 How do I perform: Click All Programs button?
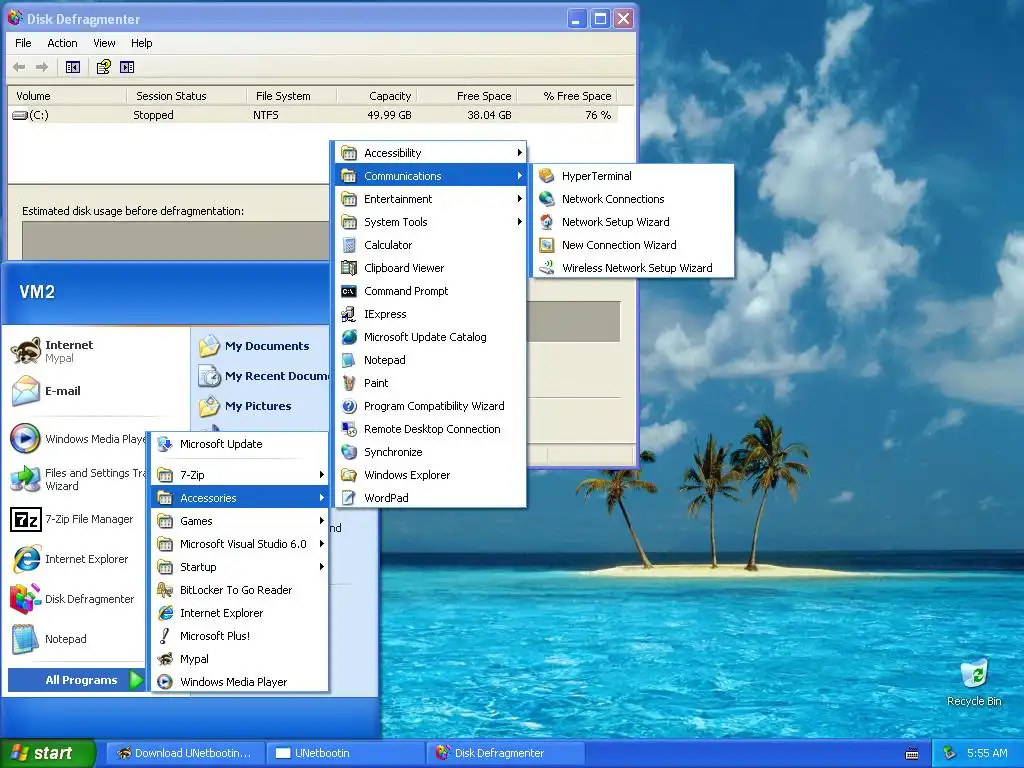pos(76,680)
